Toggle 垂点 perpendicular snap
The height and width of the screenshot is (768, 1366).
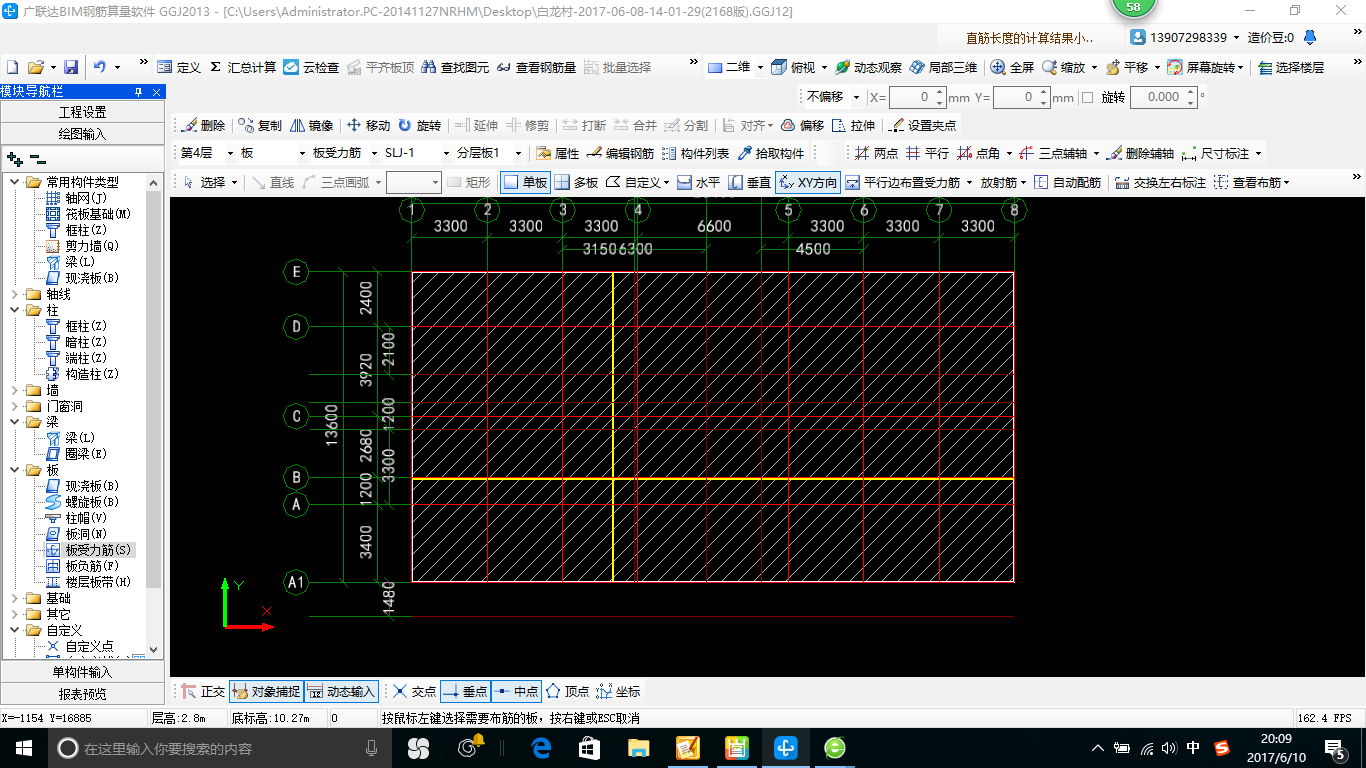tap(465, 691)
